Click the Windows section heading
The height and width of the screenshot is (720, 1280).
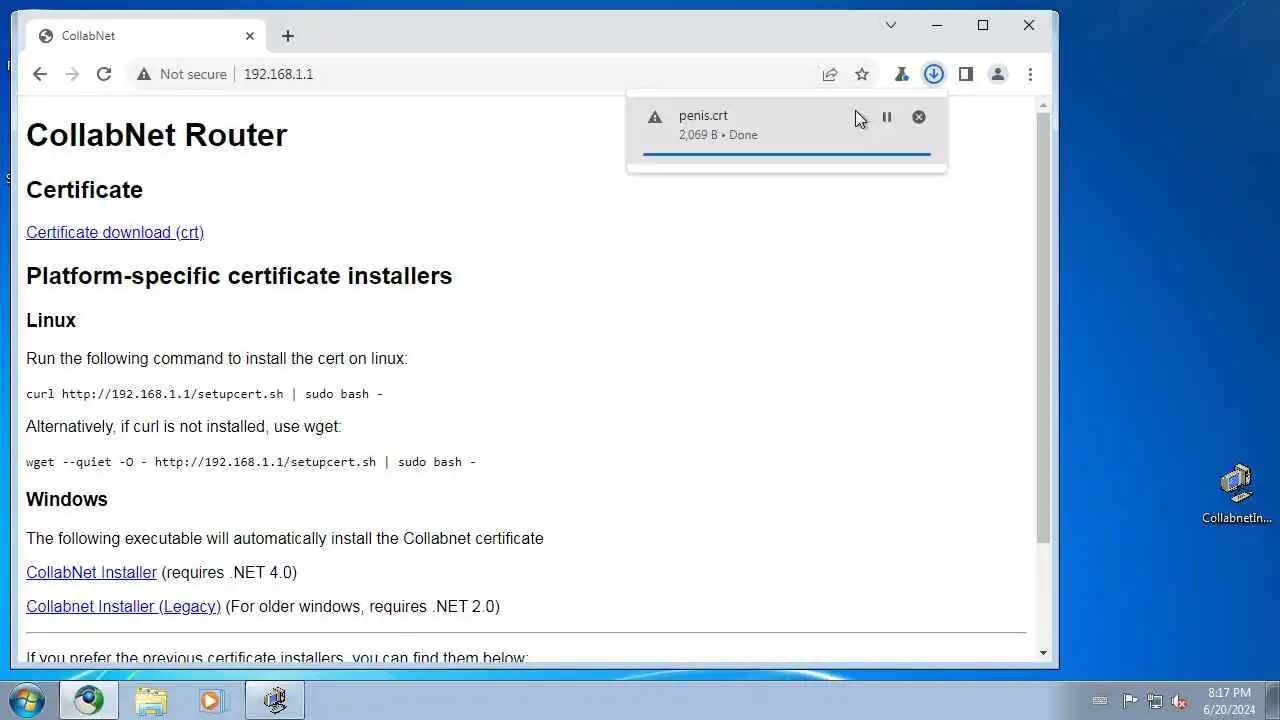(67, 499)
